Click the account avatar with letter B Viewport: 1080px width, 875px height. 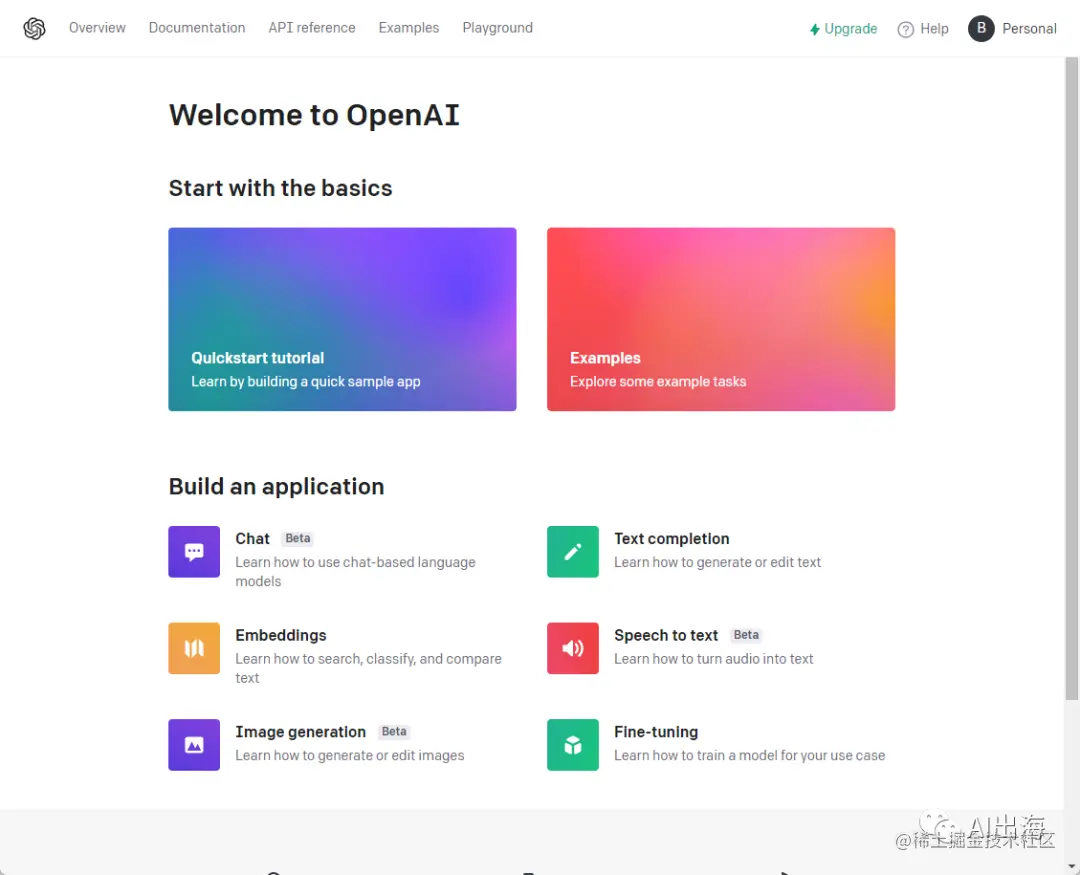pos(981,28)
